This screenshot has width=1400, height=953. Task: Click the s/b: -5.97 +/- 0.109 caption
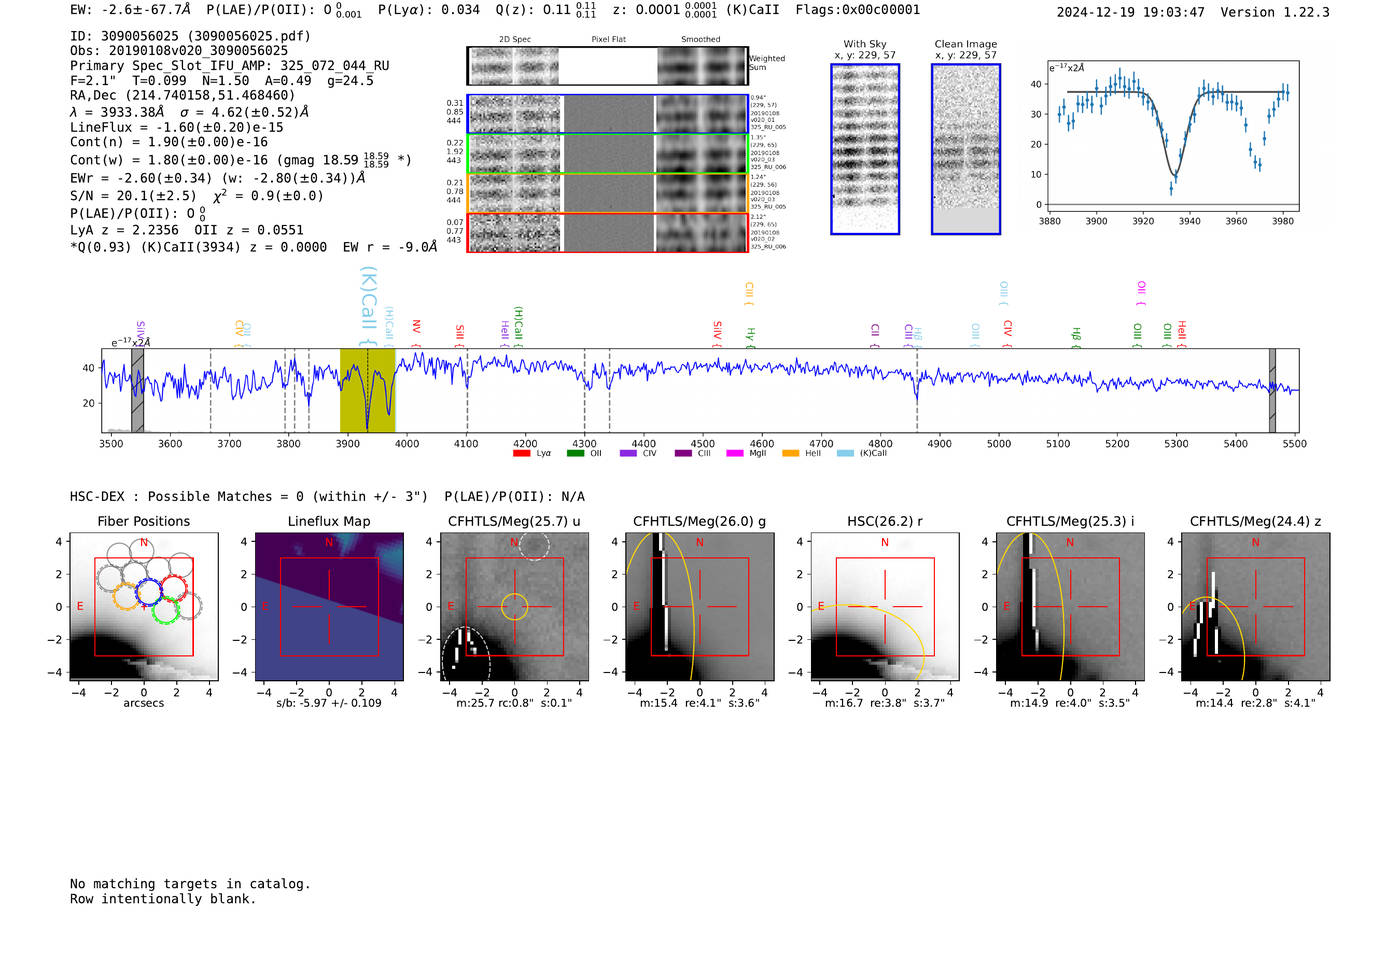point(329,703)
